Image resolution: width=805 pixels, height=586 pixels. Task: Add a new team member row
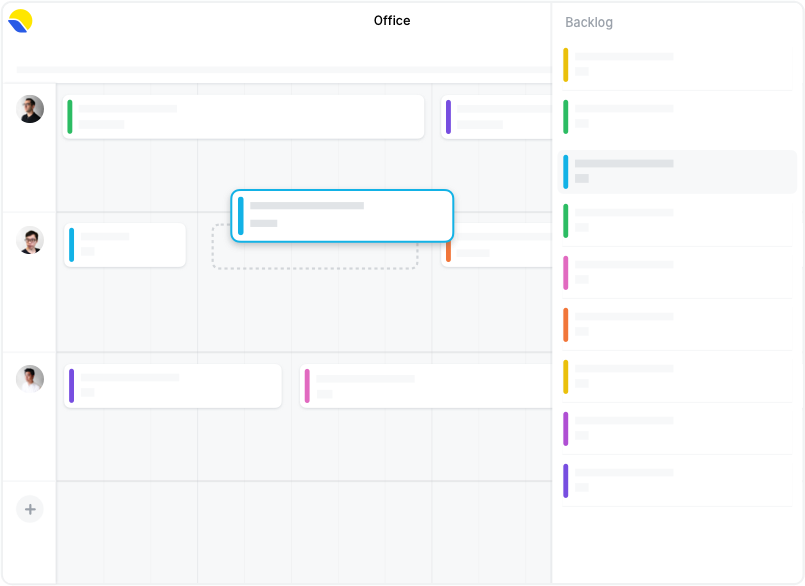30,509
